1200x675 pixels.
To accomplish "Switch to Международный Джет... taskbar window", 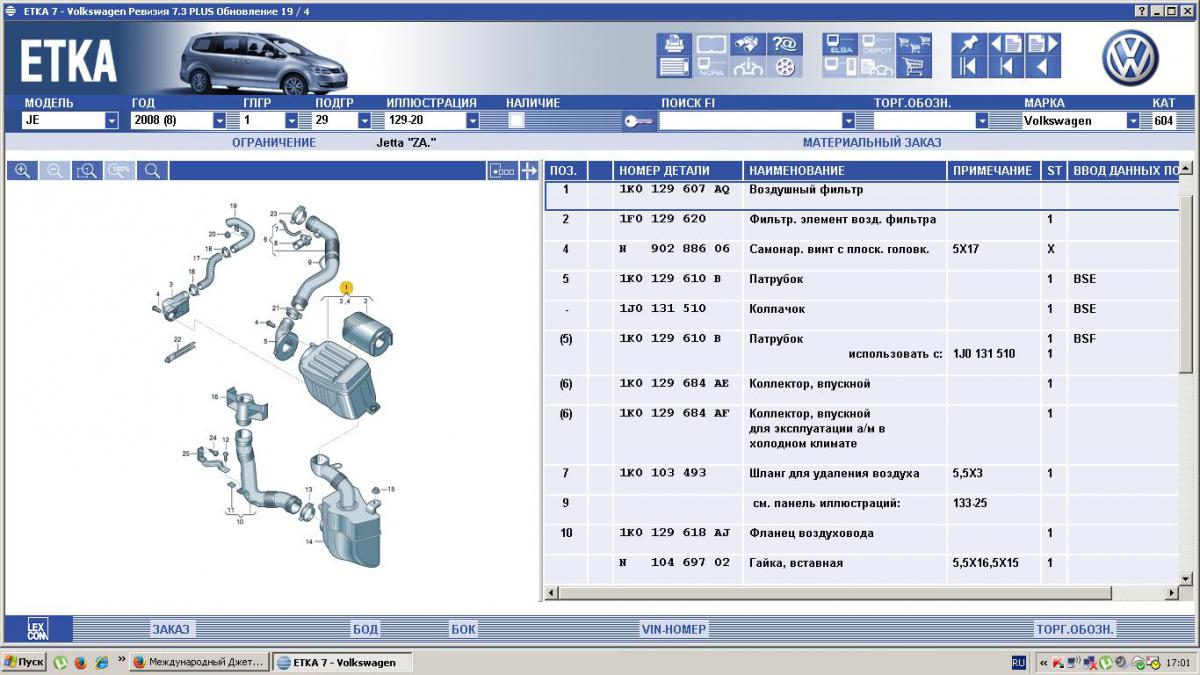I will [x=200, y=662].
